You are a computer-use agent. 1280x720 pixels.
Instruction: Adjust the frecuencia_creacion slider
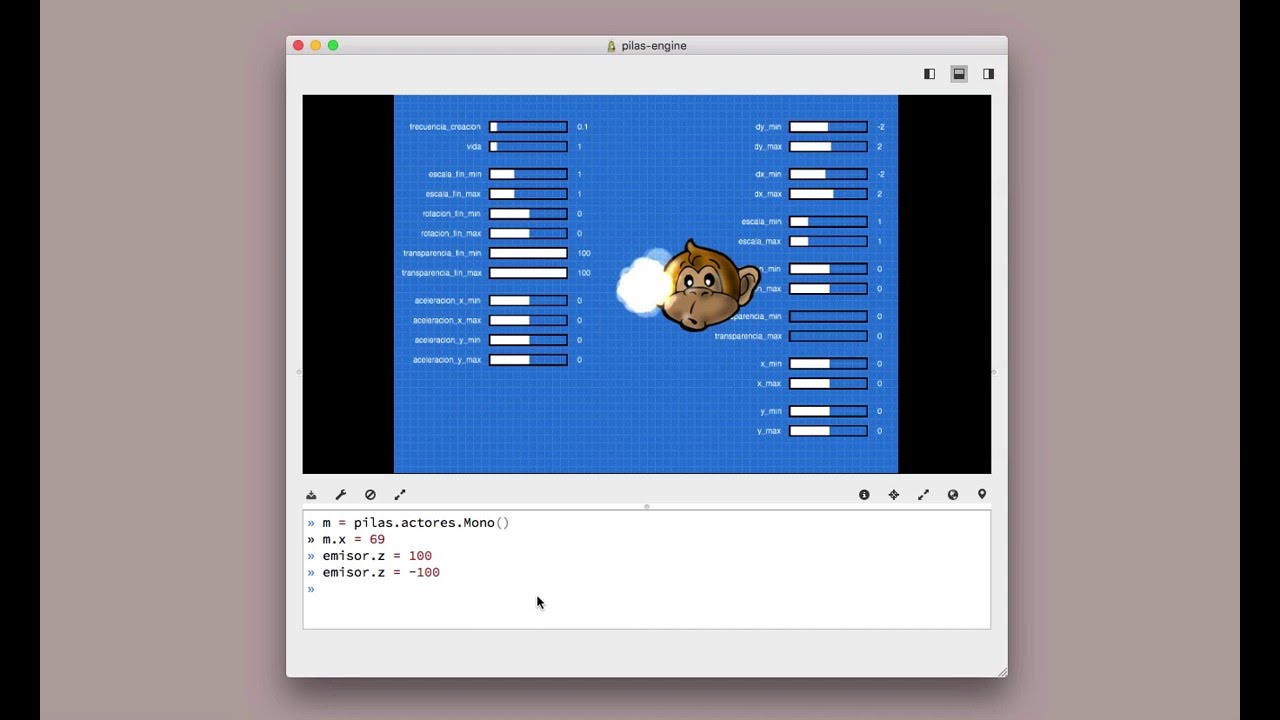click(528, 127)
